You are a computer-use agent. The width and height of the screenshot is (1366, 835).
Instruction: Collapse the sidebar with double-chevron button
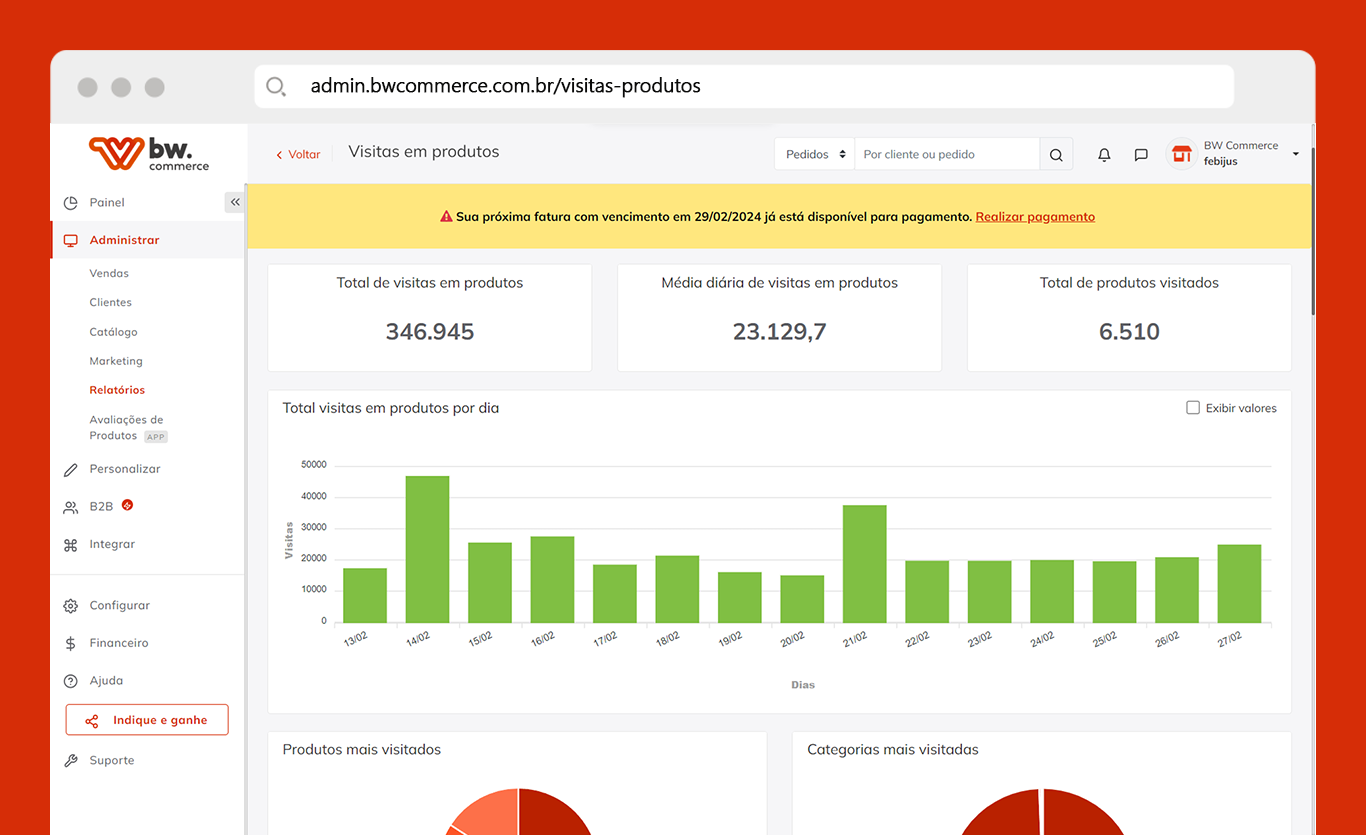(235, 202)
